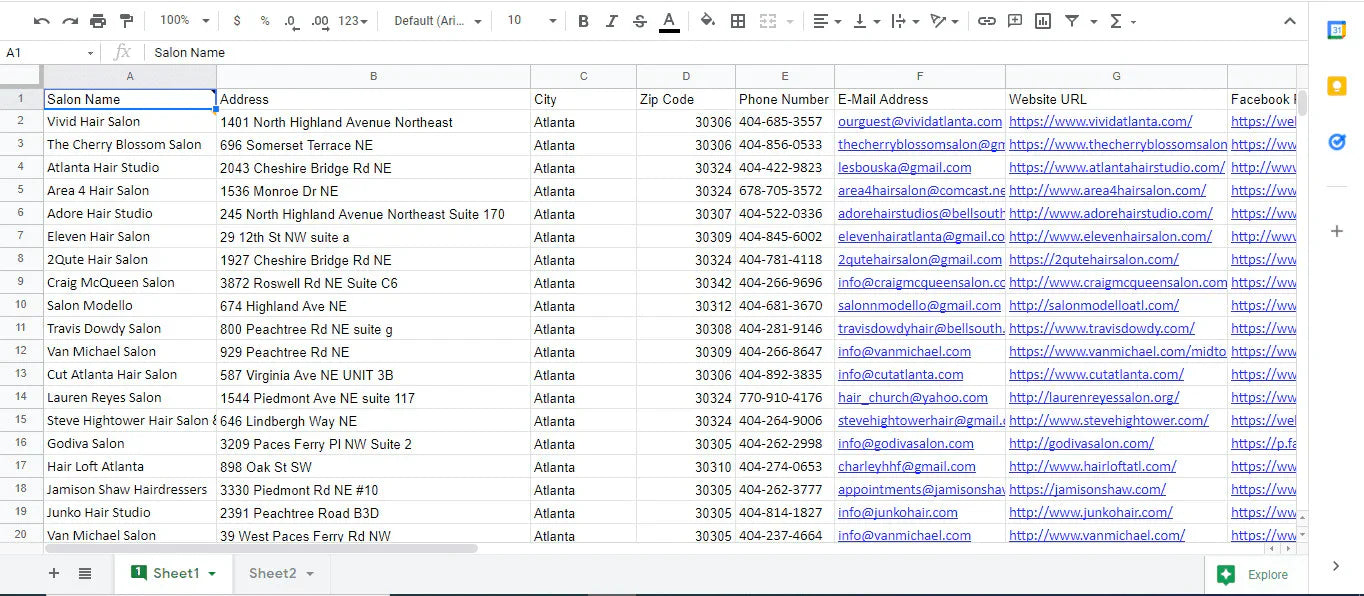Open the Borders tool
The width and height of the screenshot is (1364, 596).
[738, 21]
